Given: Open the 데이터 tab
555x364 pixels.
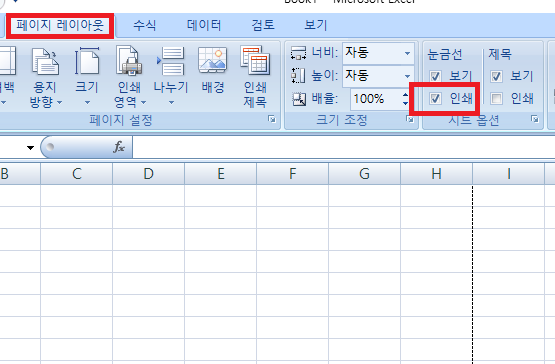Looking at the screenshot, I should click(204, 25).
